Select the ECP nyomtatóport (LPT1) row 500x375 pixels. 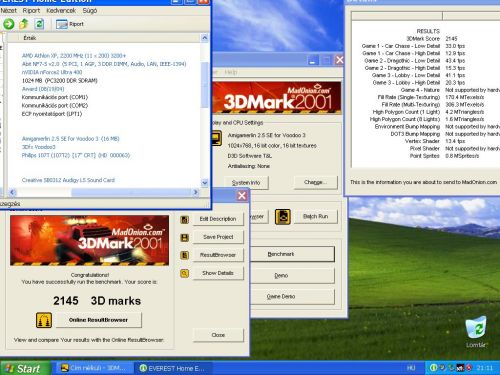tap(52, 114)
